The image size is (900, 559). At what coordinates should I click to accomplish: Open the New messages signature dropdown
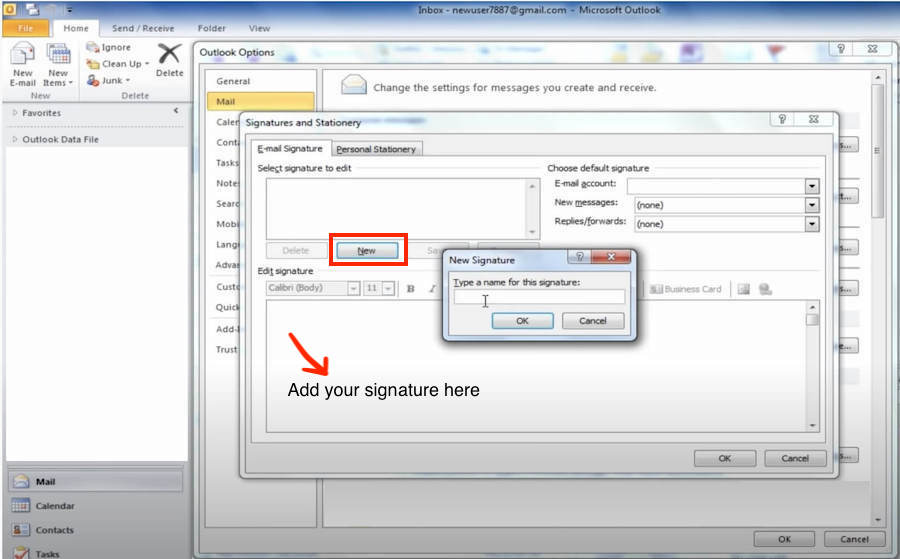coord(811,205)
